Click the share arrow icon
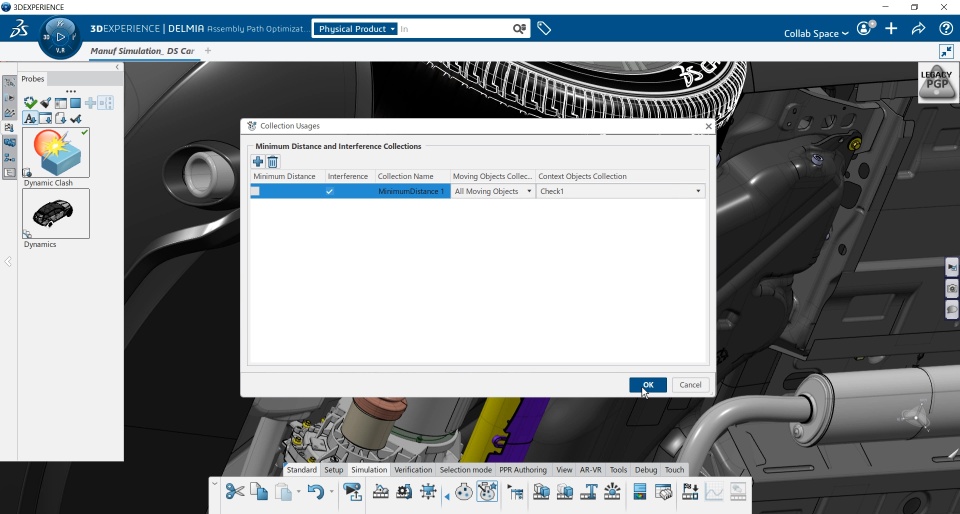Viewport: 960px width, 514px height. coord(918,28)
